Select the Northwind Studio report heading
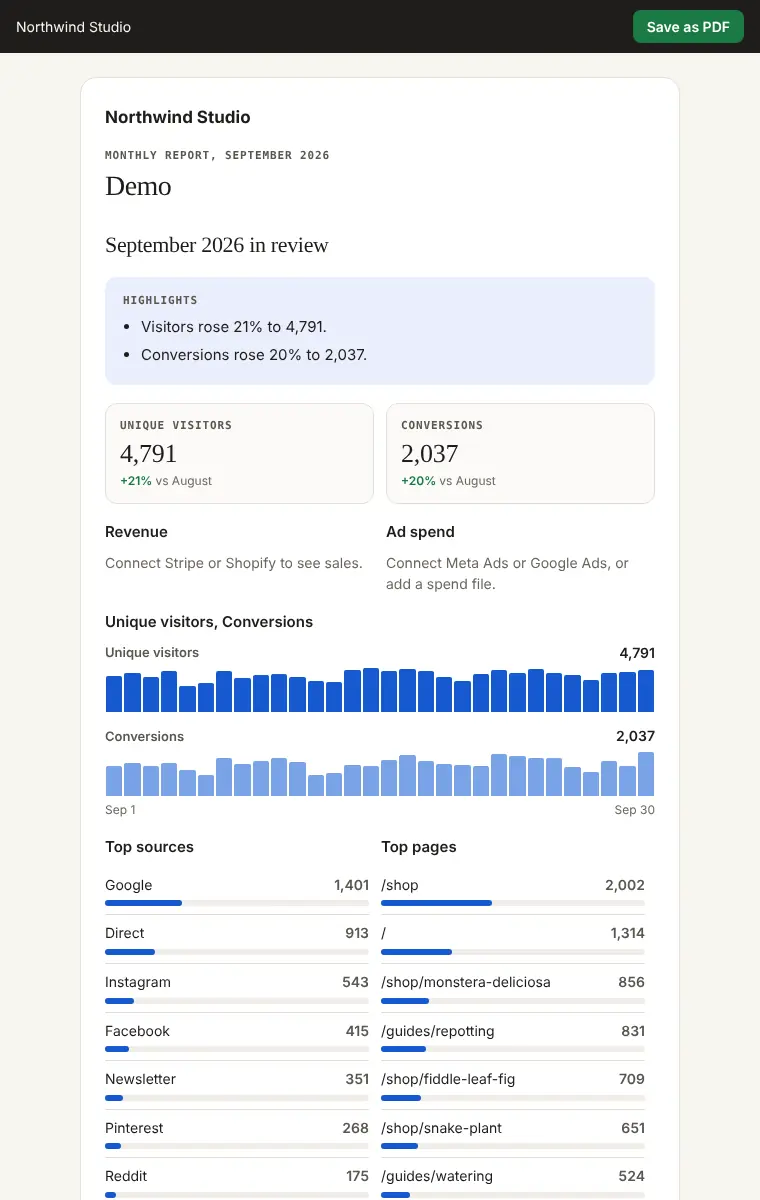The width and height of the screenshot is (760, 1200). pos(178,117)
